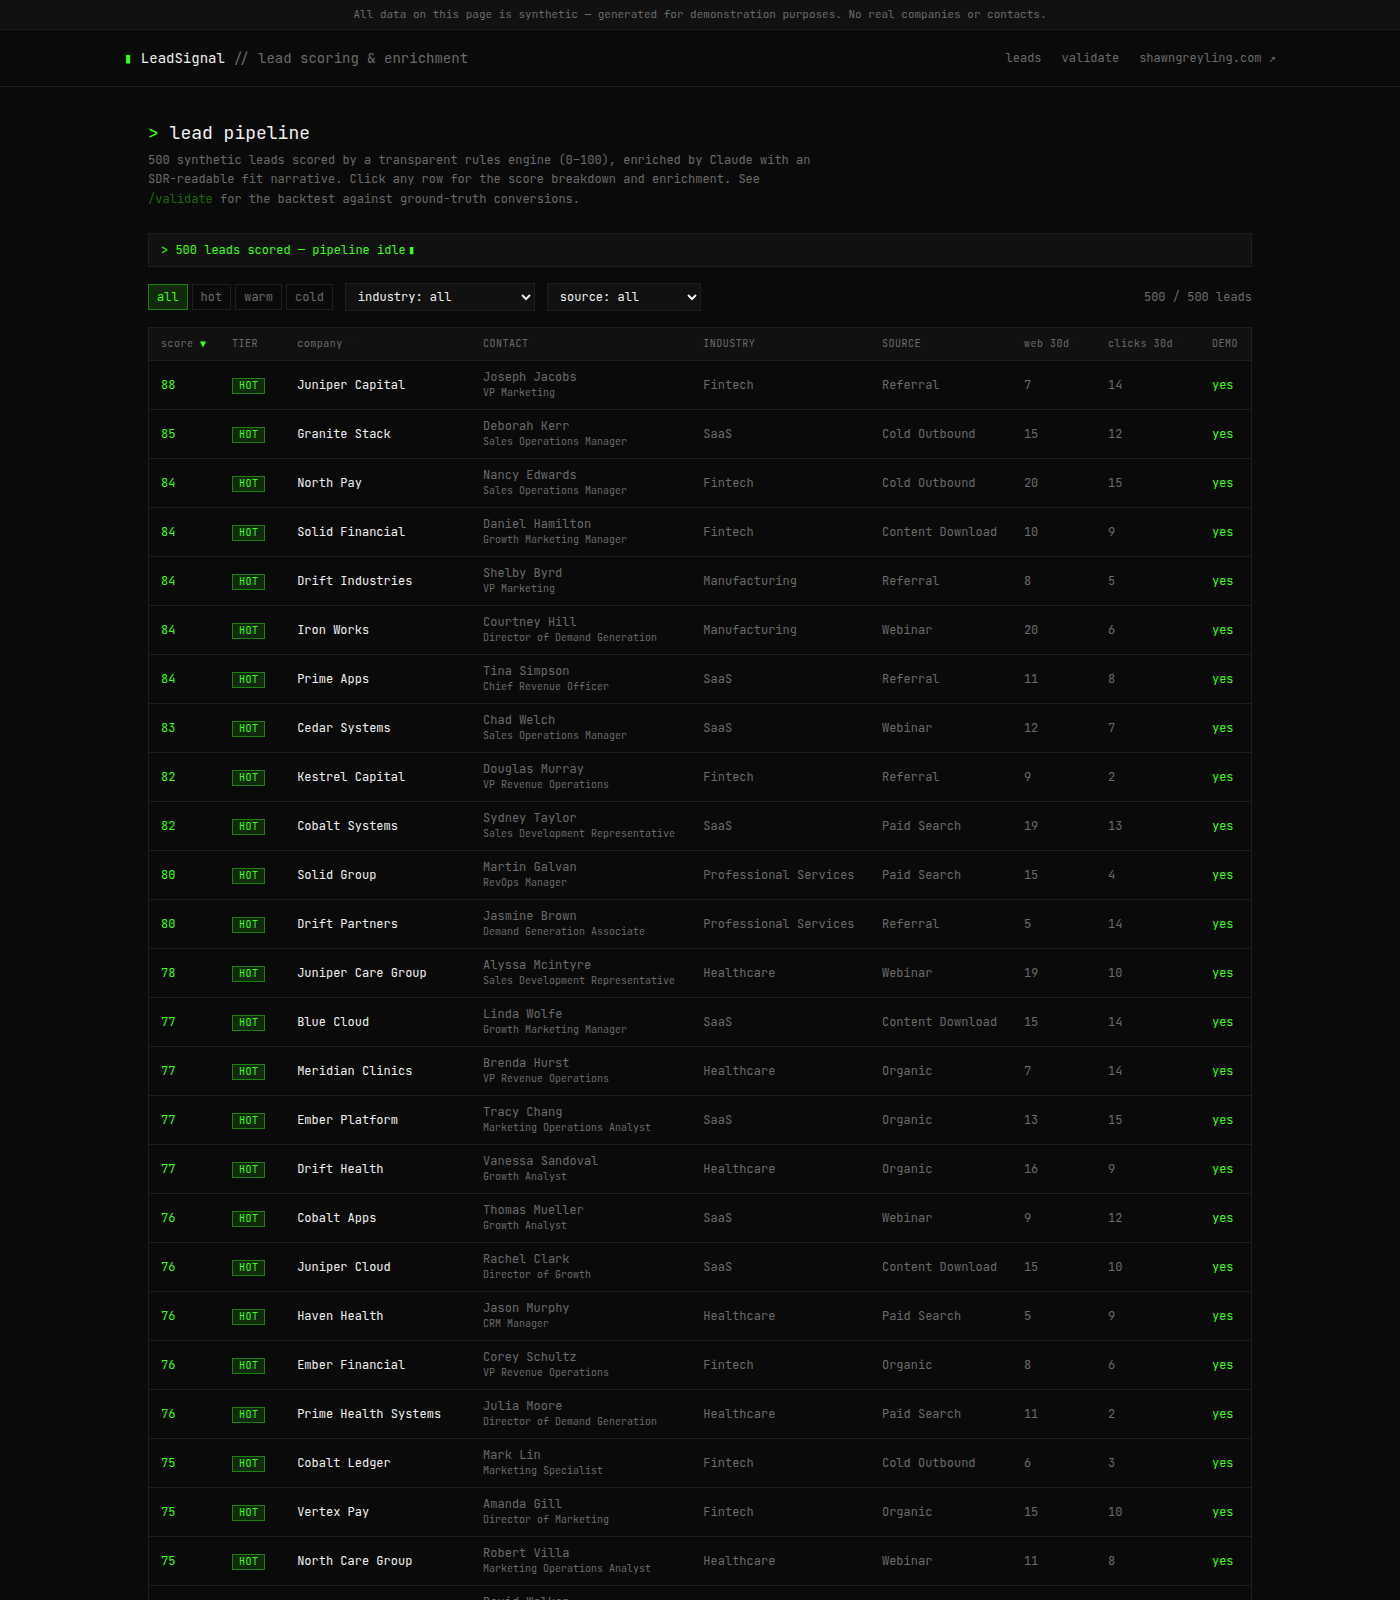Click the pipeline idle status bar
This screenshot has height=1600, width=1400.
point(700,250)
